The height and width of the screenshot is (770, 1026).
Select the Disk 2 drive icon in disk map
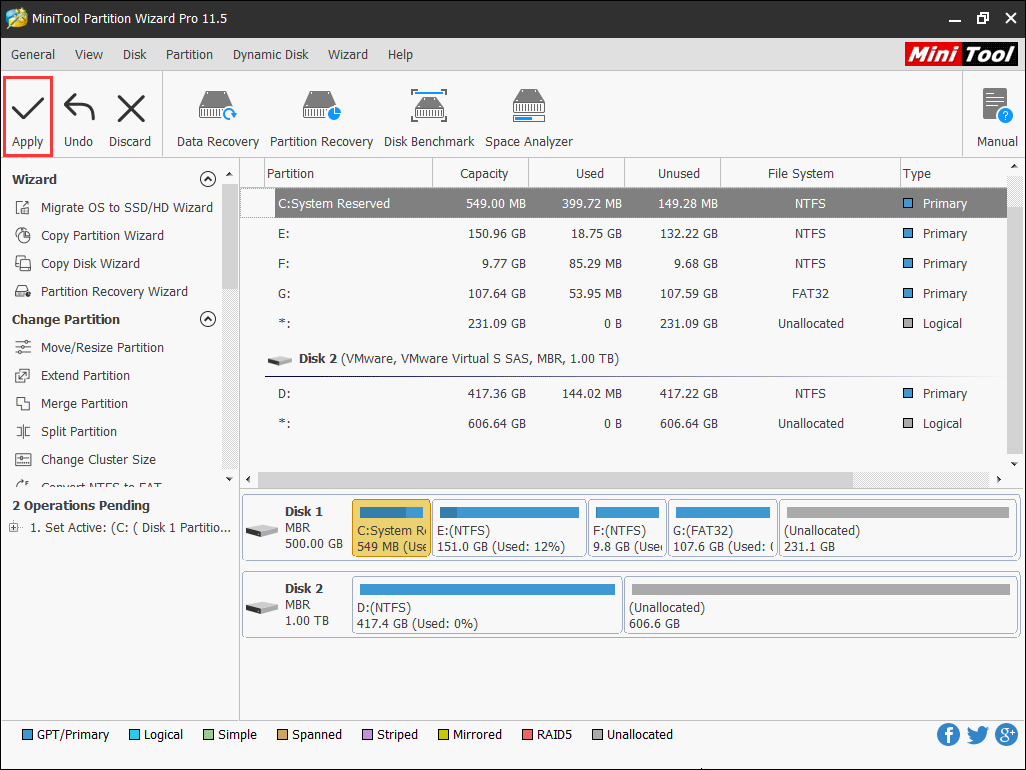pos(262,607)
